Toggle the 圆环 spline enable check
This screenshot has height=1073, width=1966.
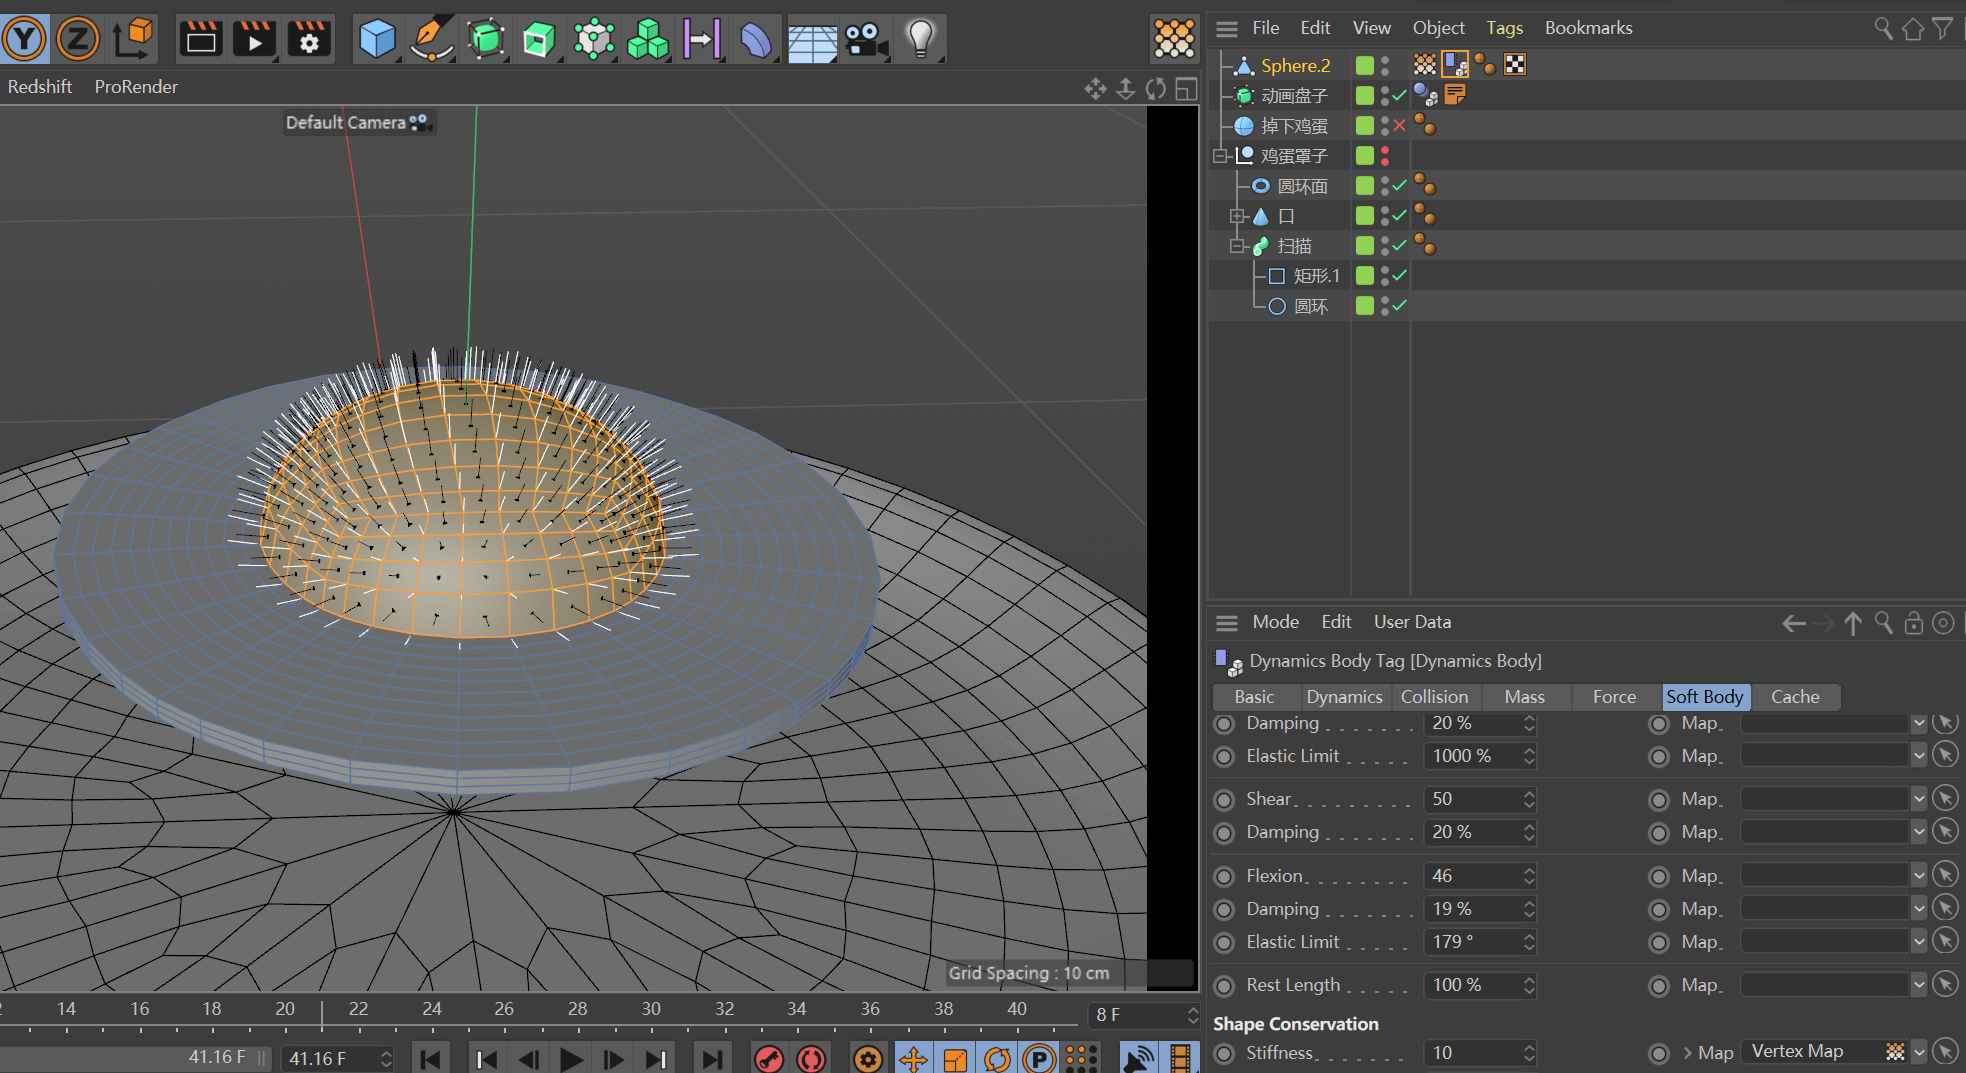click(x=1400, y=306)
